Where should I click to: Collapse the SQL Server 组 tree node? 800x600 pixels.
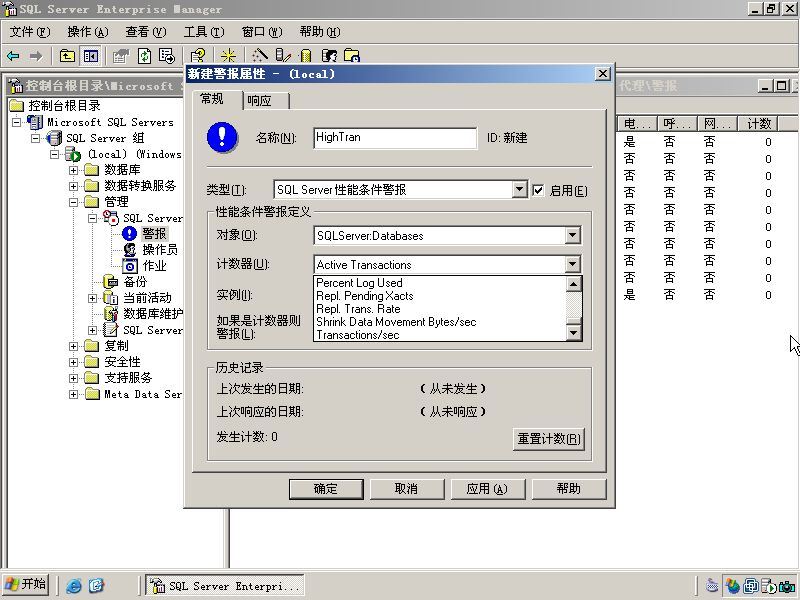click(36, 138)
